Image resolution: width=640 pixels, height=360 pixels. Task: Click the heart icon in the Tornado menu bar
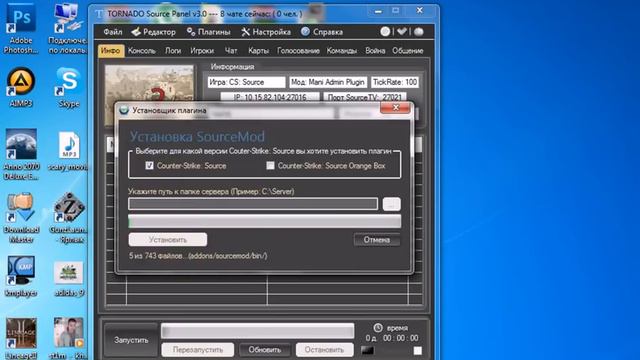coord(402,32)
